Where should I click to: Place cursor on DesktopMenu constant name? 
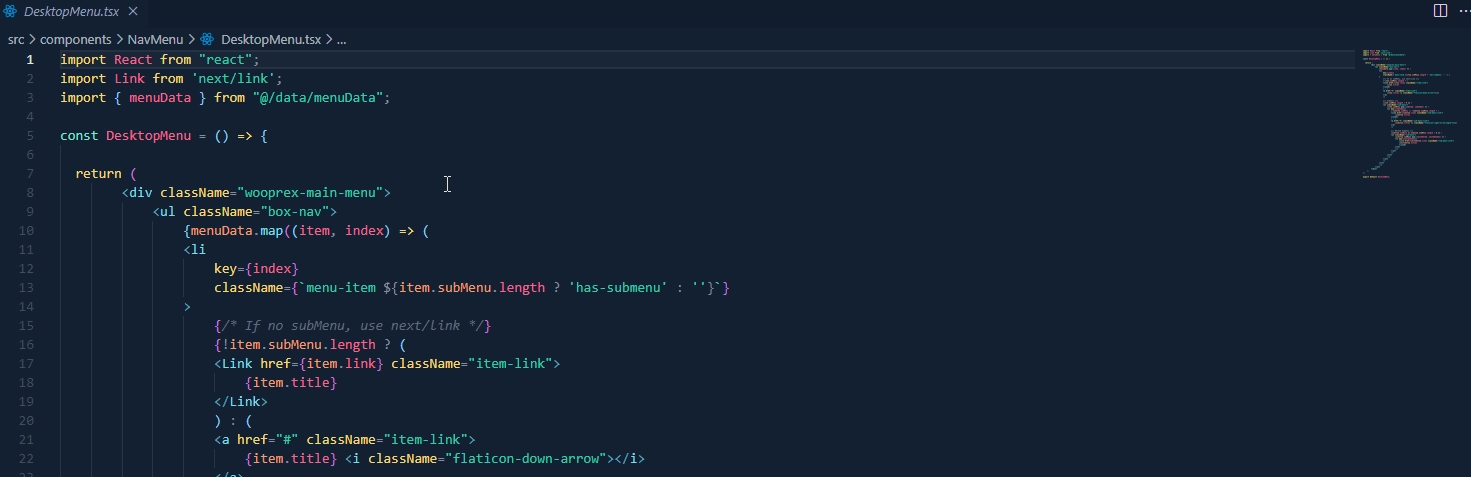pyautogui.click(x=148, y=136)
